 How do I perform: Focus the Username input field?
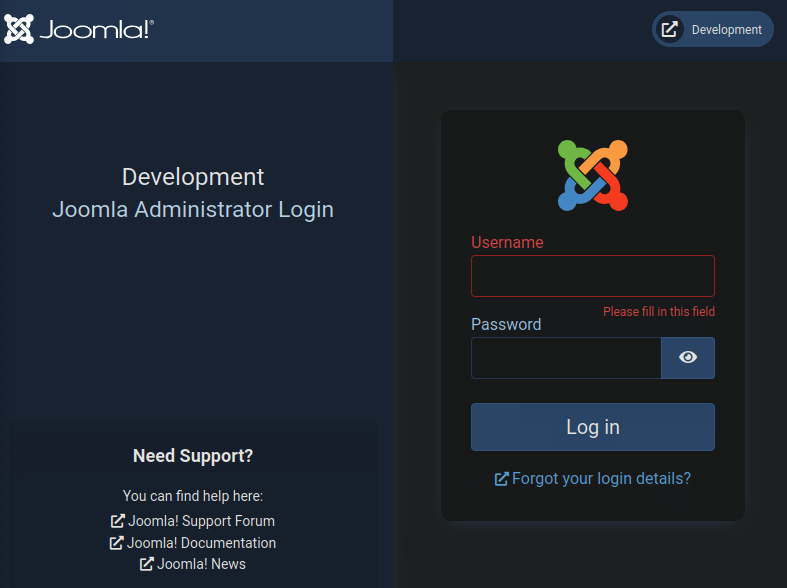tap(593, 276)
